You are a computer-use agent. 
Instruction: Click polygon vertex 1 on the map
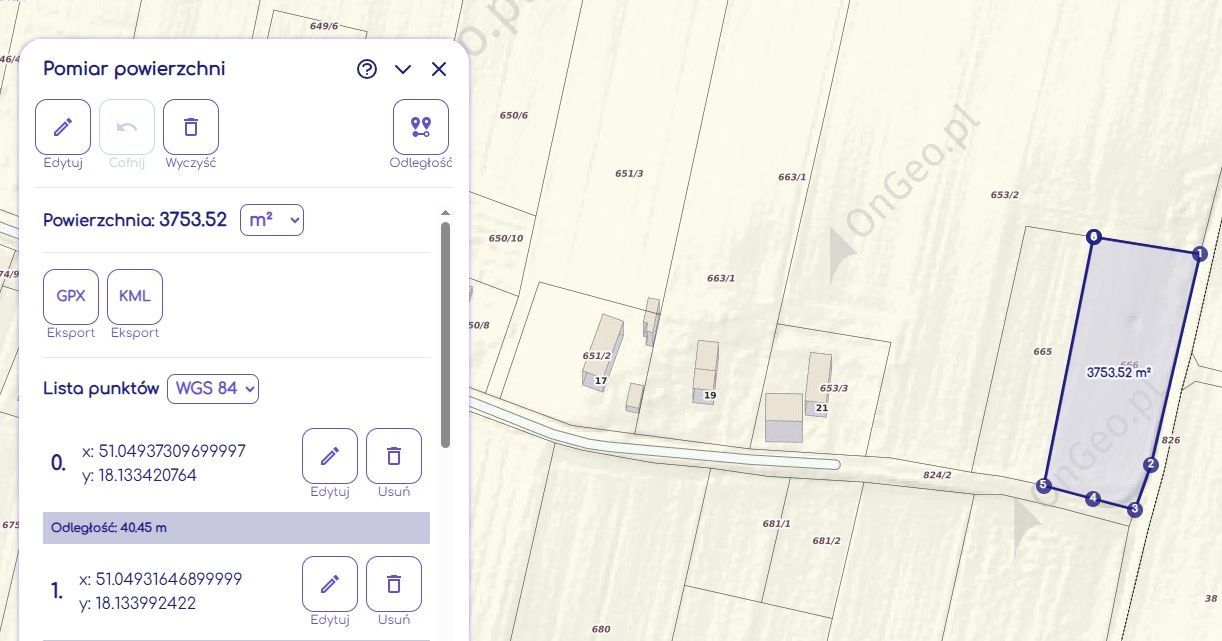(1201, 254)
